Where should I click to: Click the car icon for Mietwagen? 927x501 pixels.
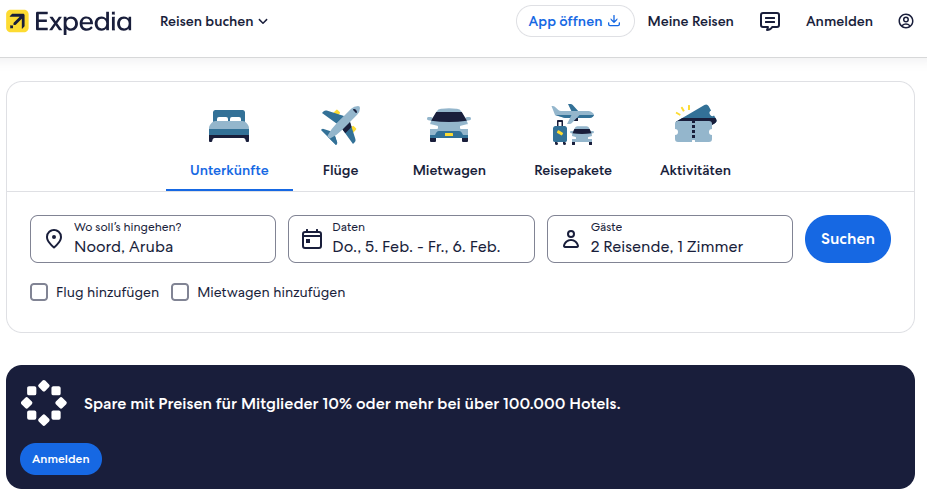coord(449,125)
